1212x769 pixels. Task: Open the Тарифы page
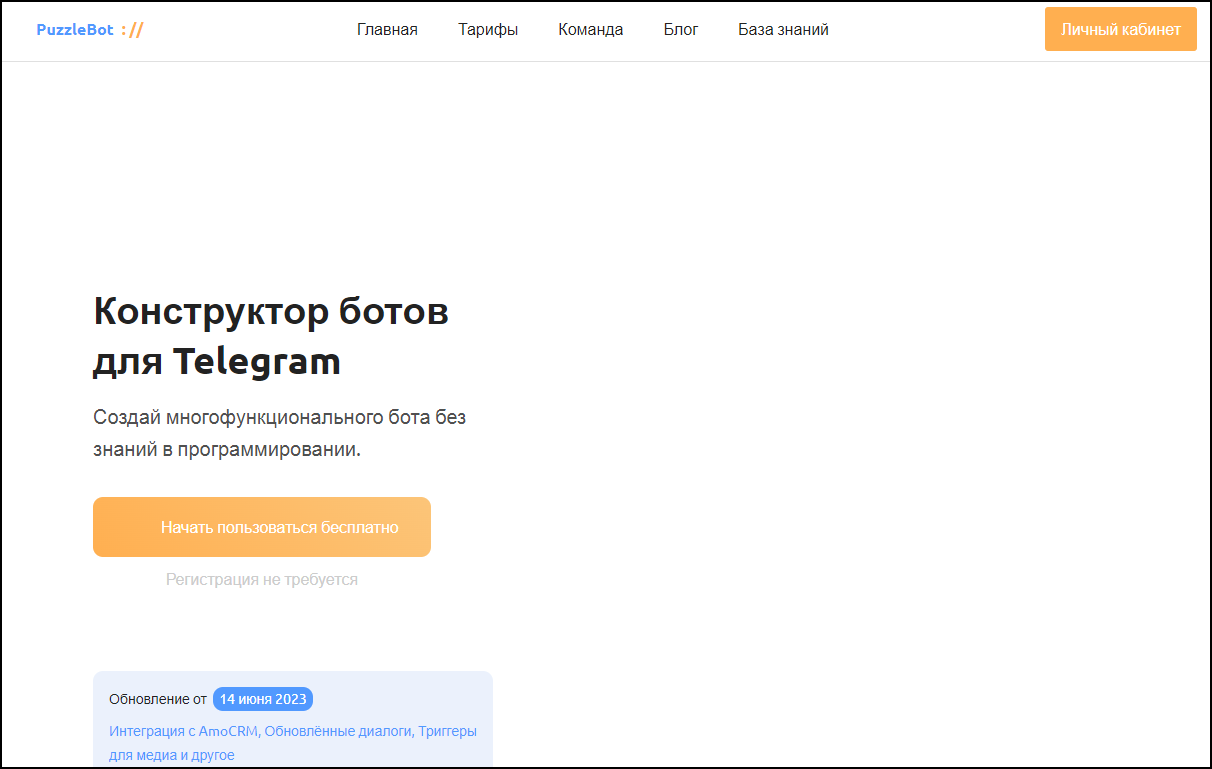[x=488, y=30]
